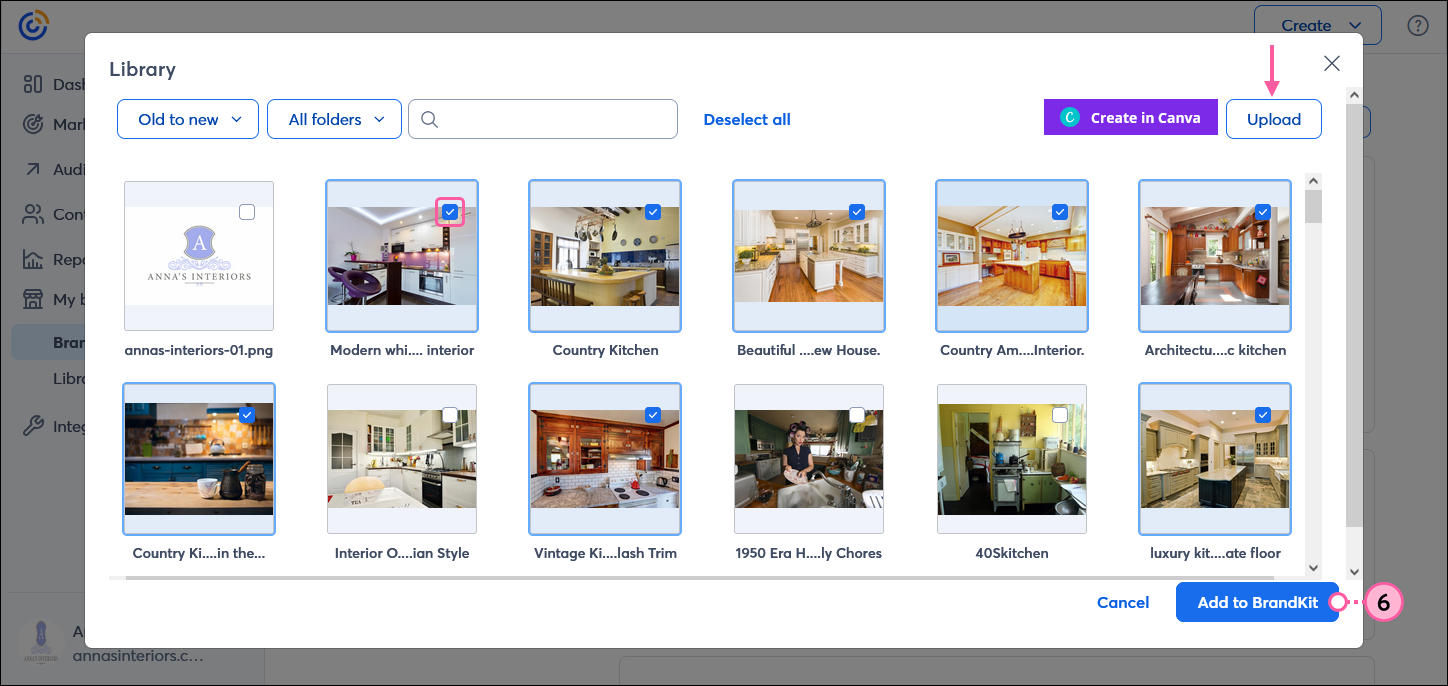Viewport: 1448px width, 686px height.
Task: Open the Create dropdown in header
Action: [x=1317, y=25]
